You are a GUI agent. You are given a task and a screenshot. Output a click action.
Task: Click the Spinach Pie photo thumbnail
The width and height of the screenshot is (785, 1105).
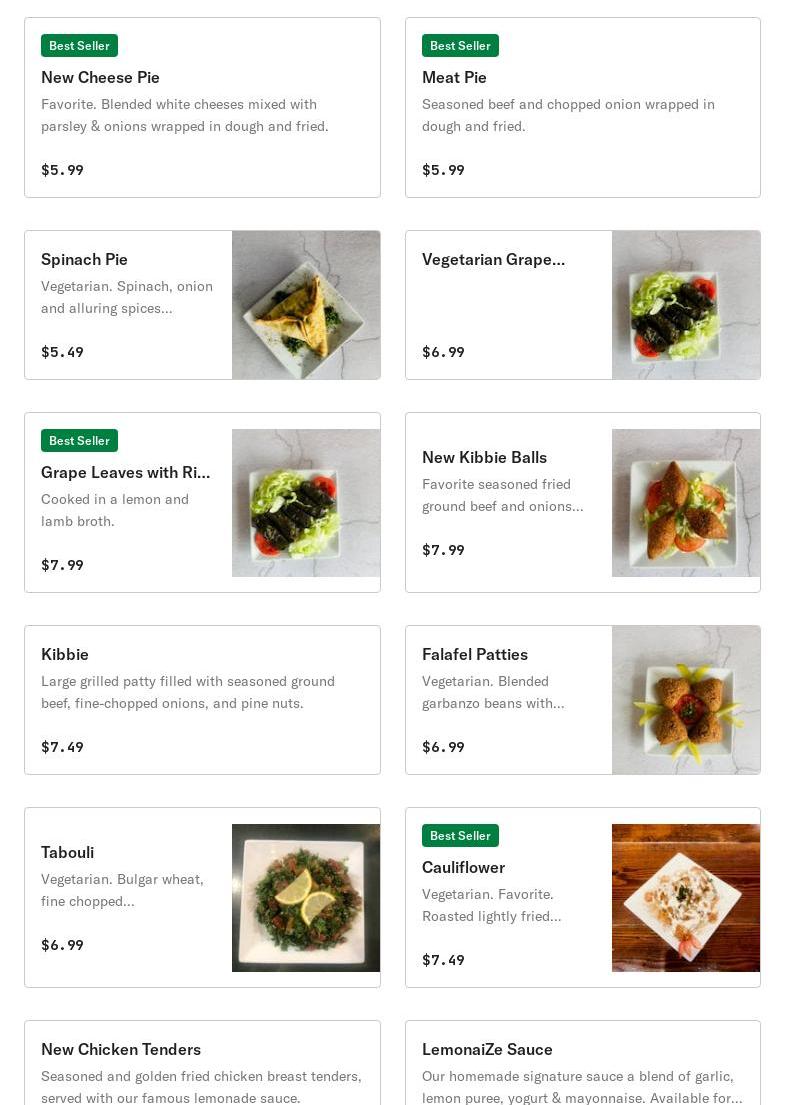(x=306, y=305)
